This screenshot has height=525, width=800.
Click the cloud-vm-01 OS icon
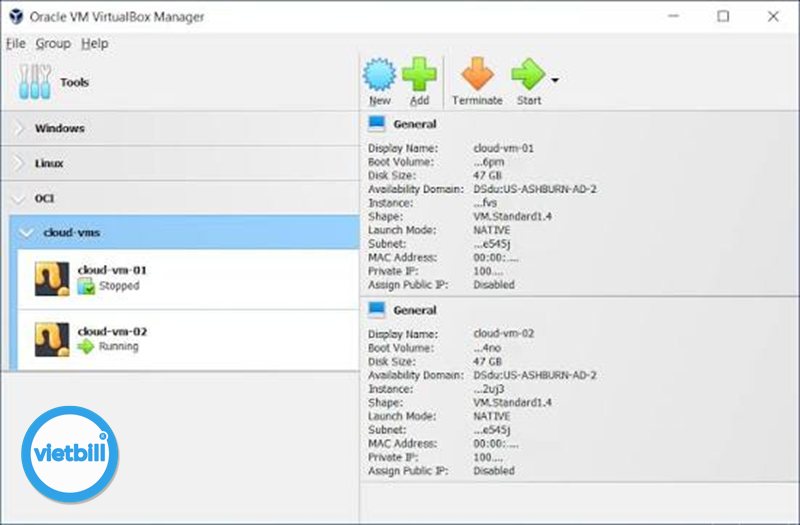[x=52, y=279]
